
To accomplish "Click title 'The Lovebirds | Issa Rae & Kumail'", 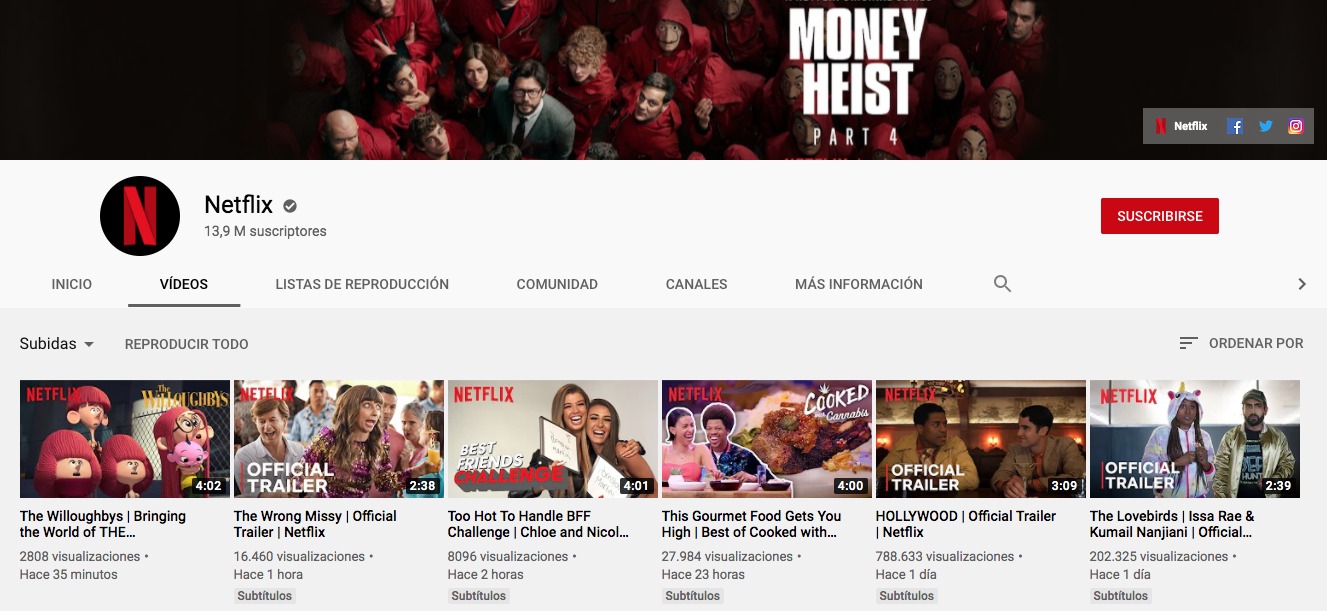I will (1172, 524).
